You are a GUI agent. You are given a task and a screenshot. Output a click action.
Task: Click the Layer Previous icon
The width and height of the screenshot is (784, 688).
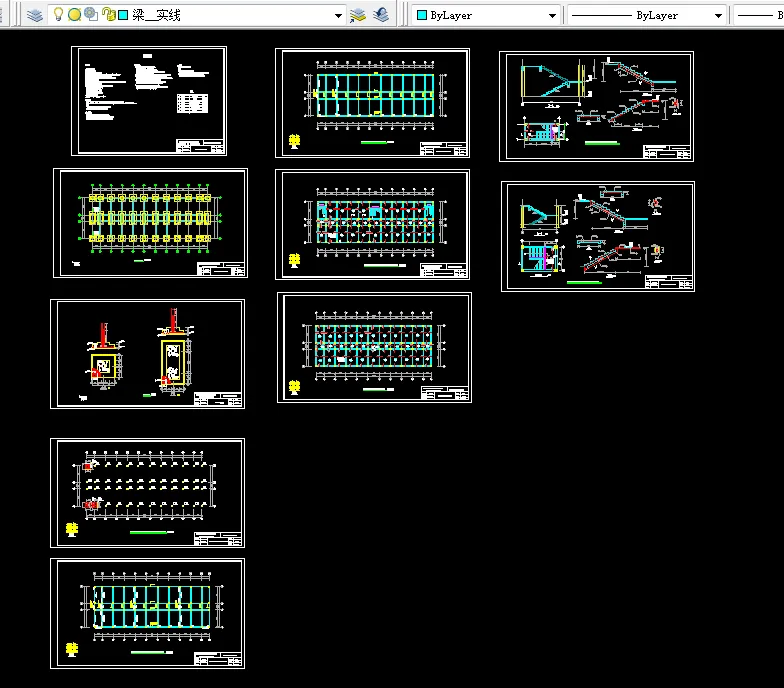coord(381,15)
